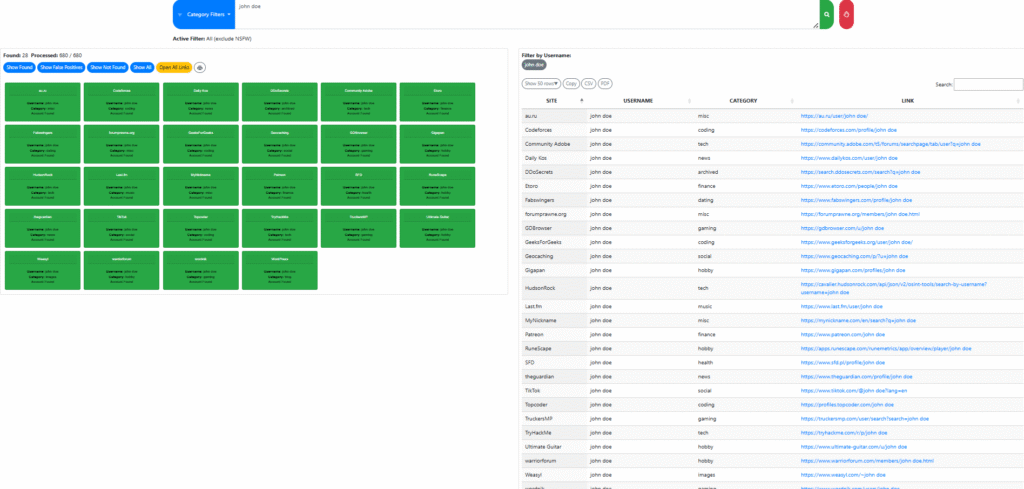Image resolution: width=1024 pixels, height=489 pixels.
Task: Sort table by Username column
Action: tap(638, 101)
